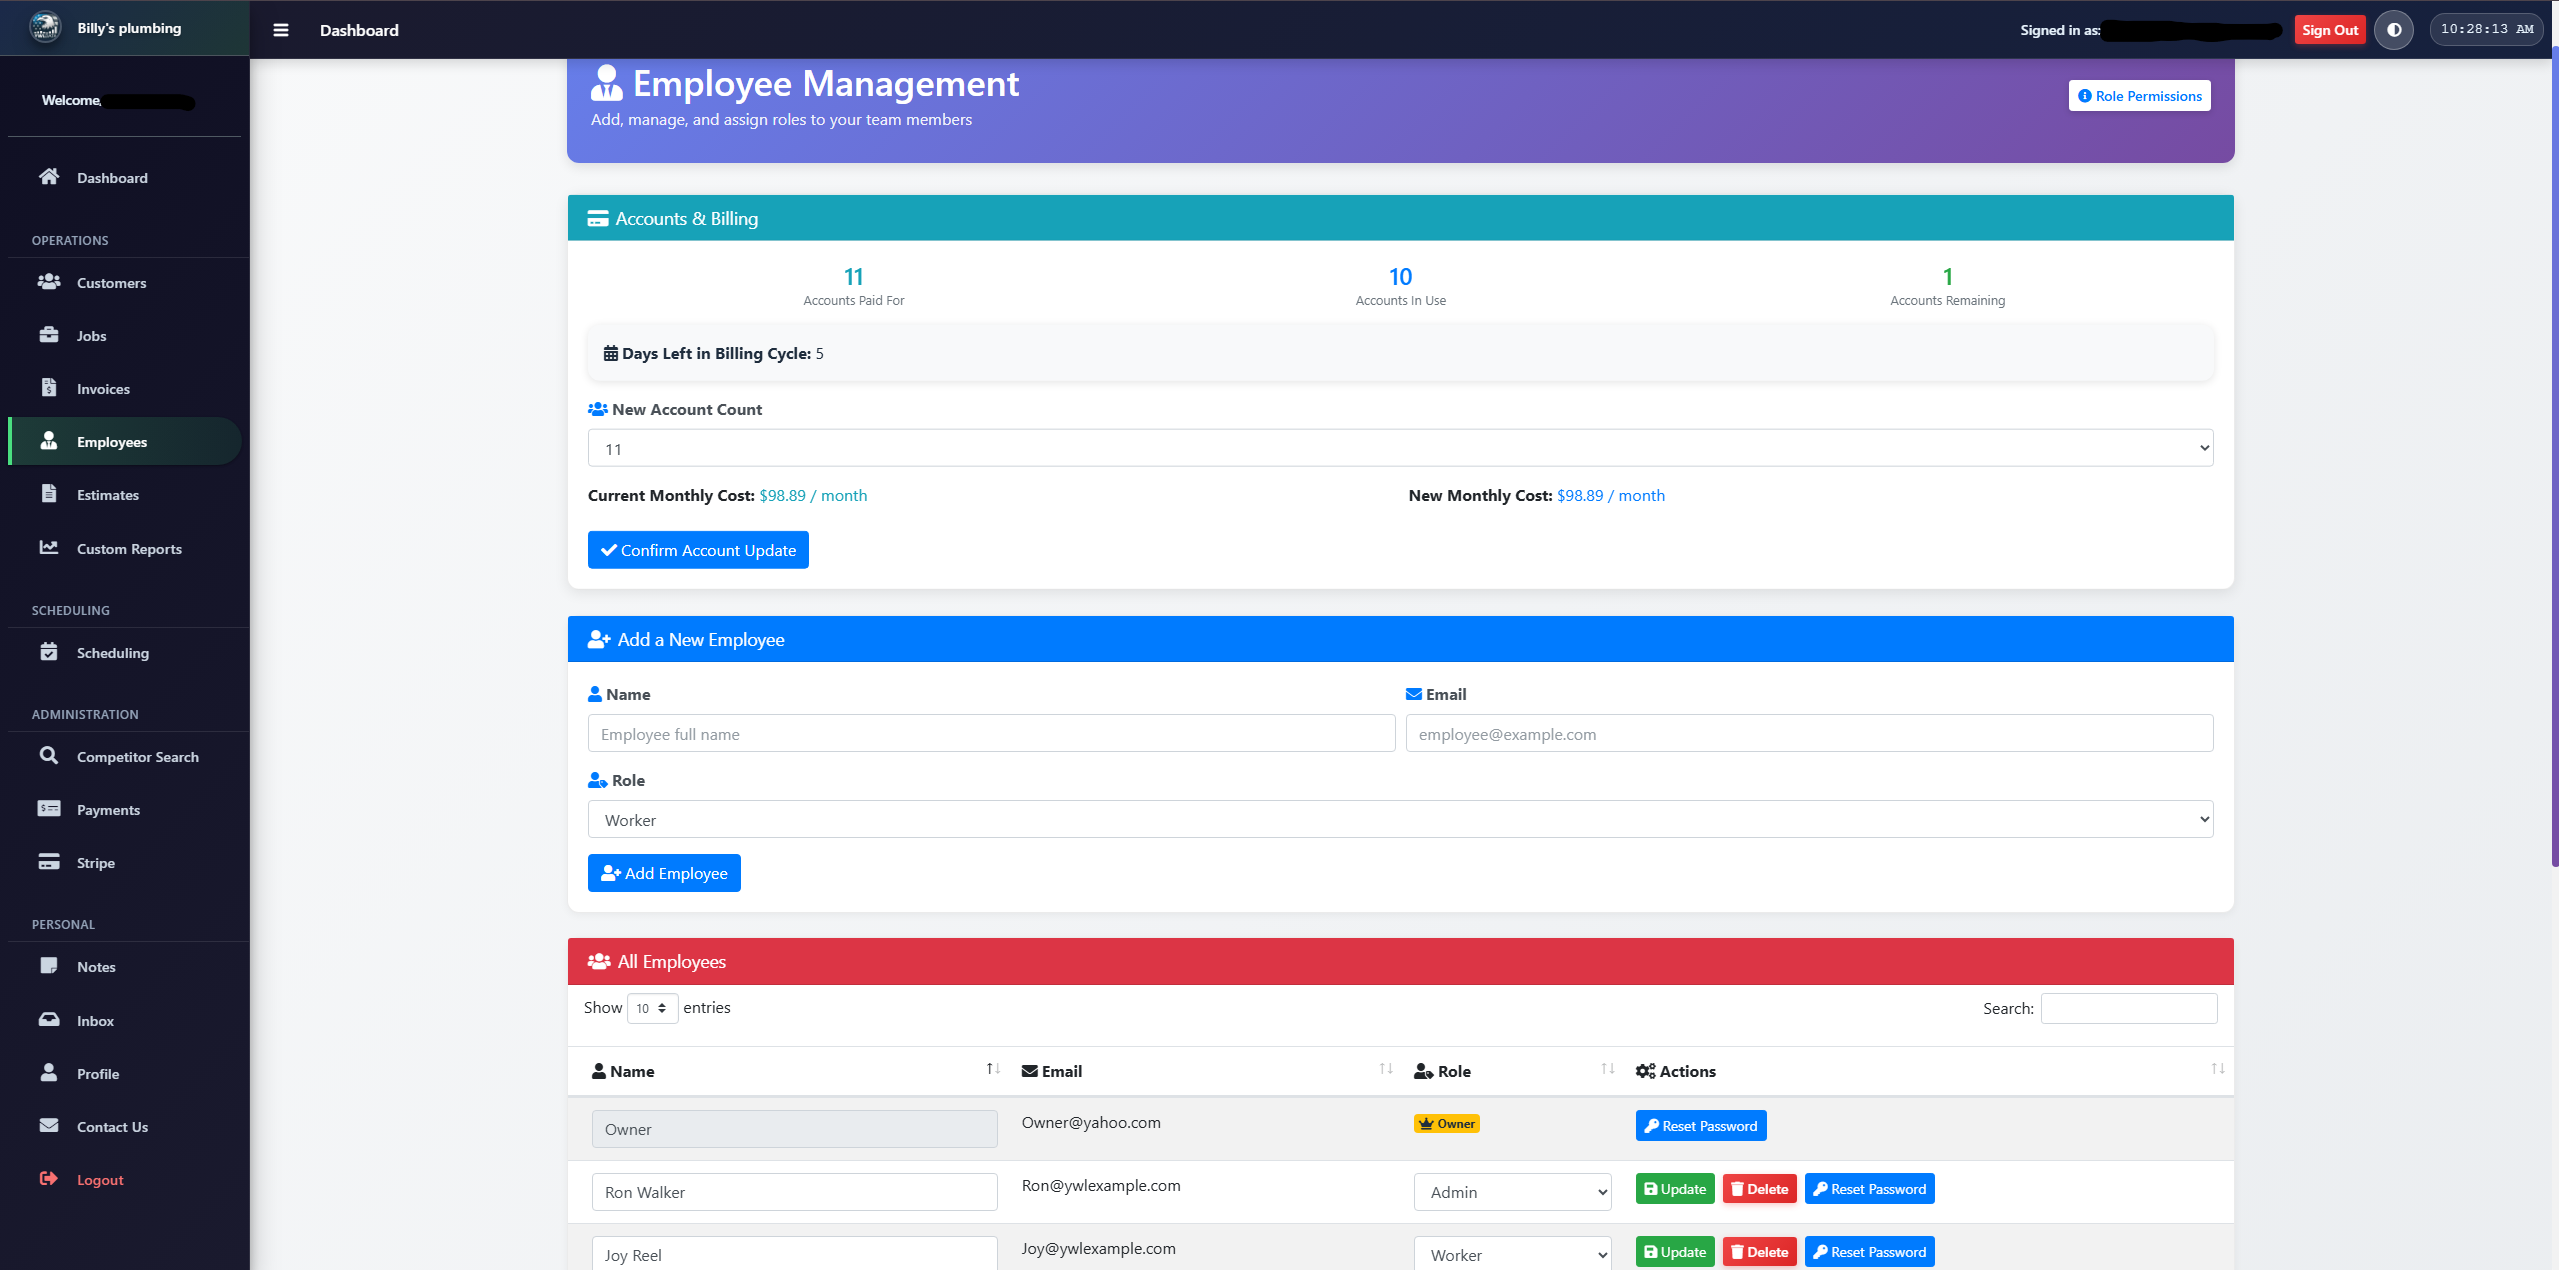Update Joy Reel's record

pos(1675,1252)
